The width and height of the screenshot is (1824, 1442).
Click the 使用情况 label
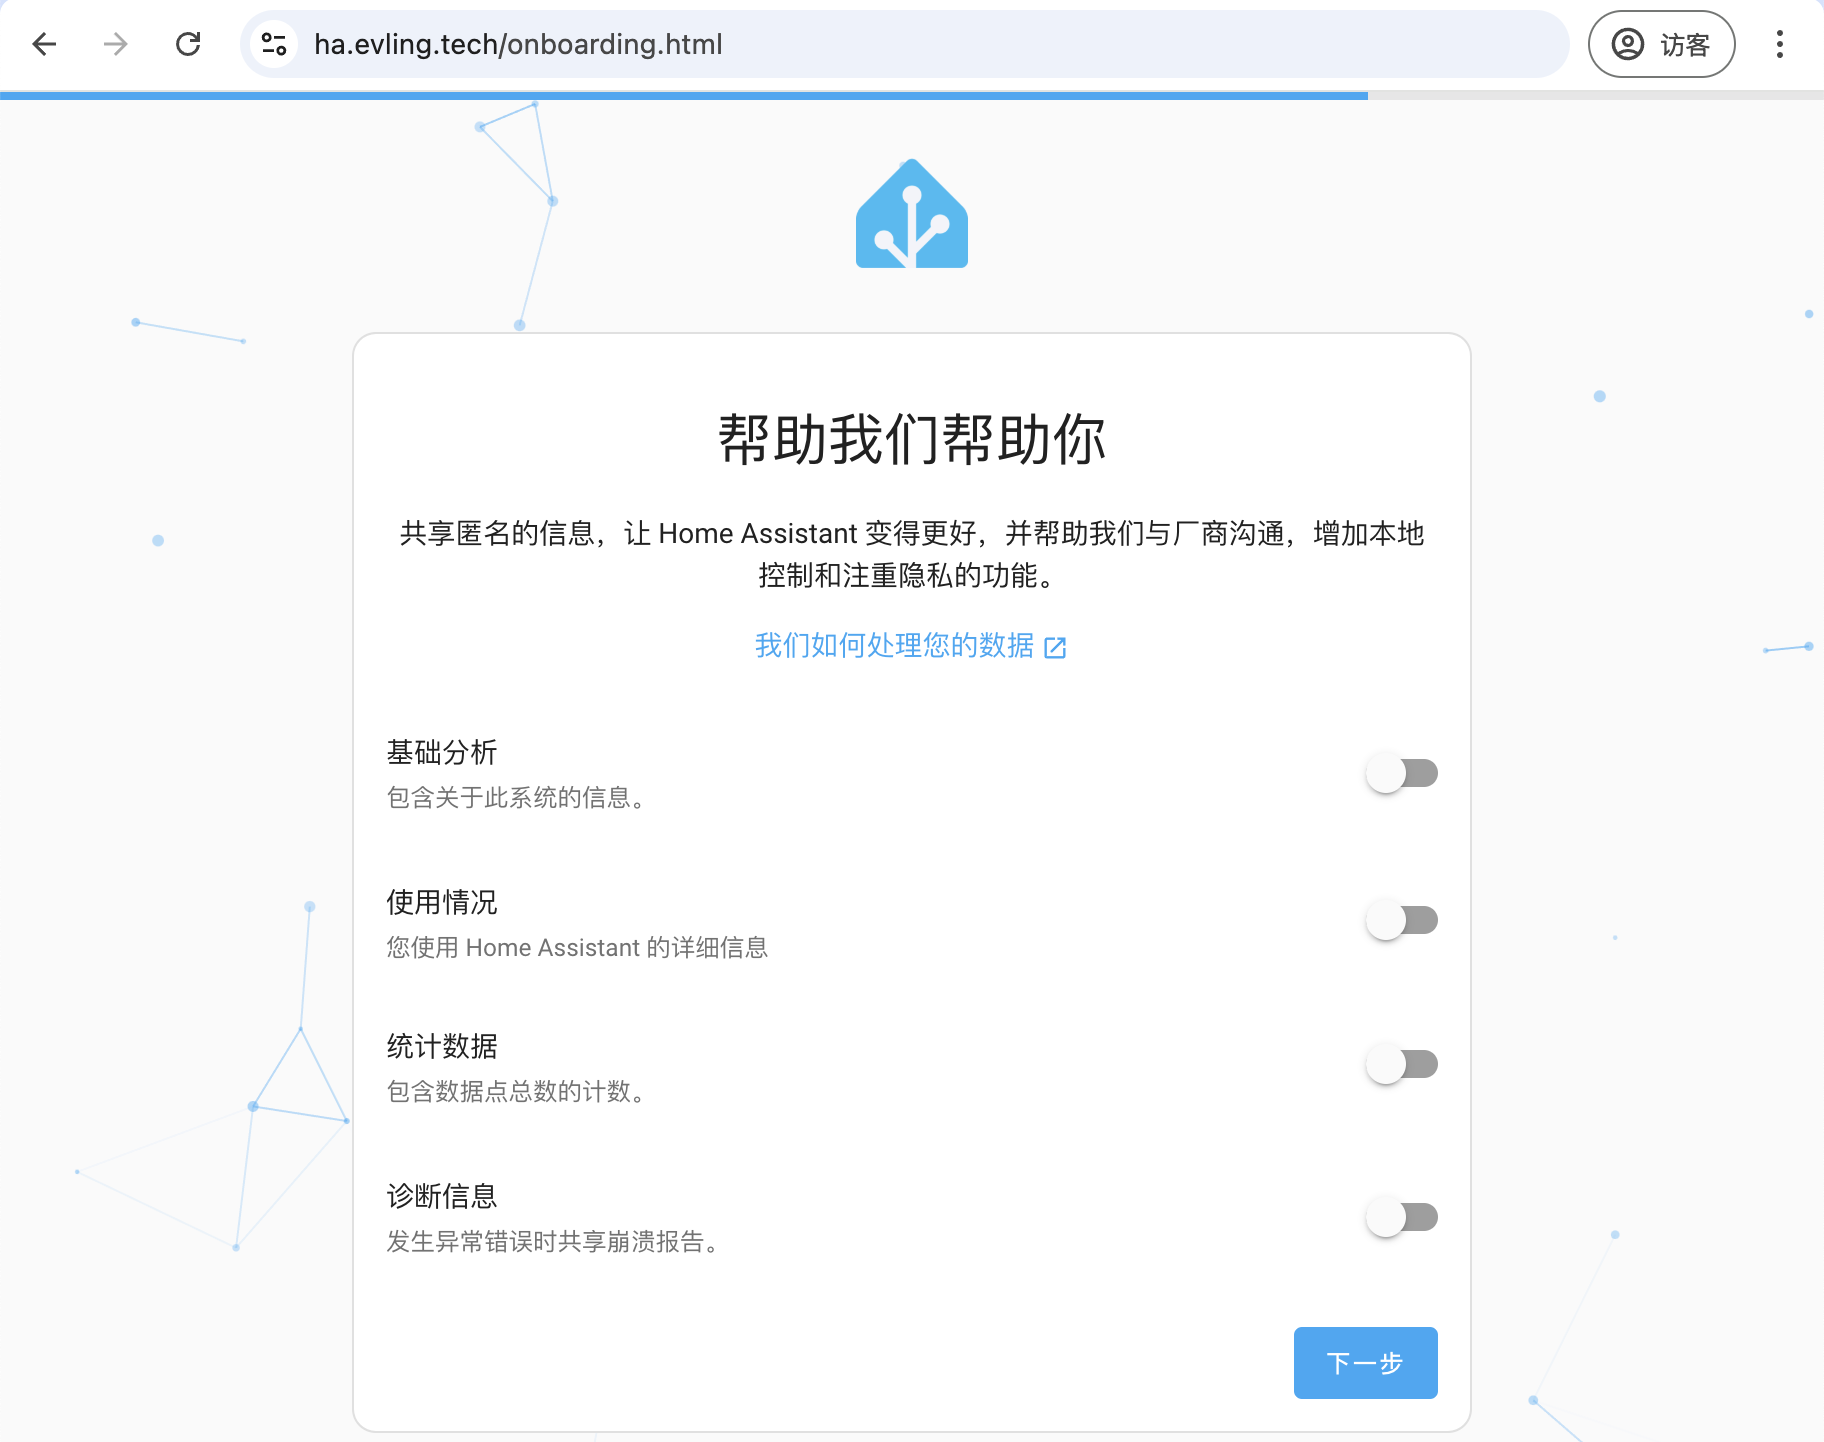[x=442, y=903]
